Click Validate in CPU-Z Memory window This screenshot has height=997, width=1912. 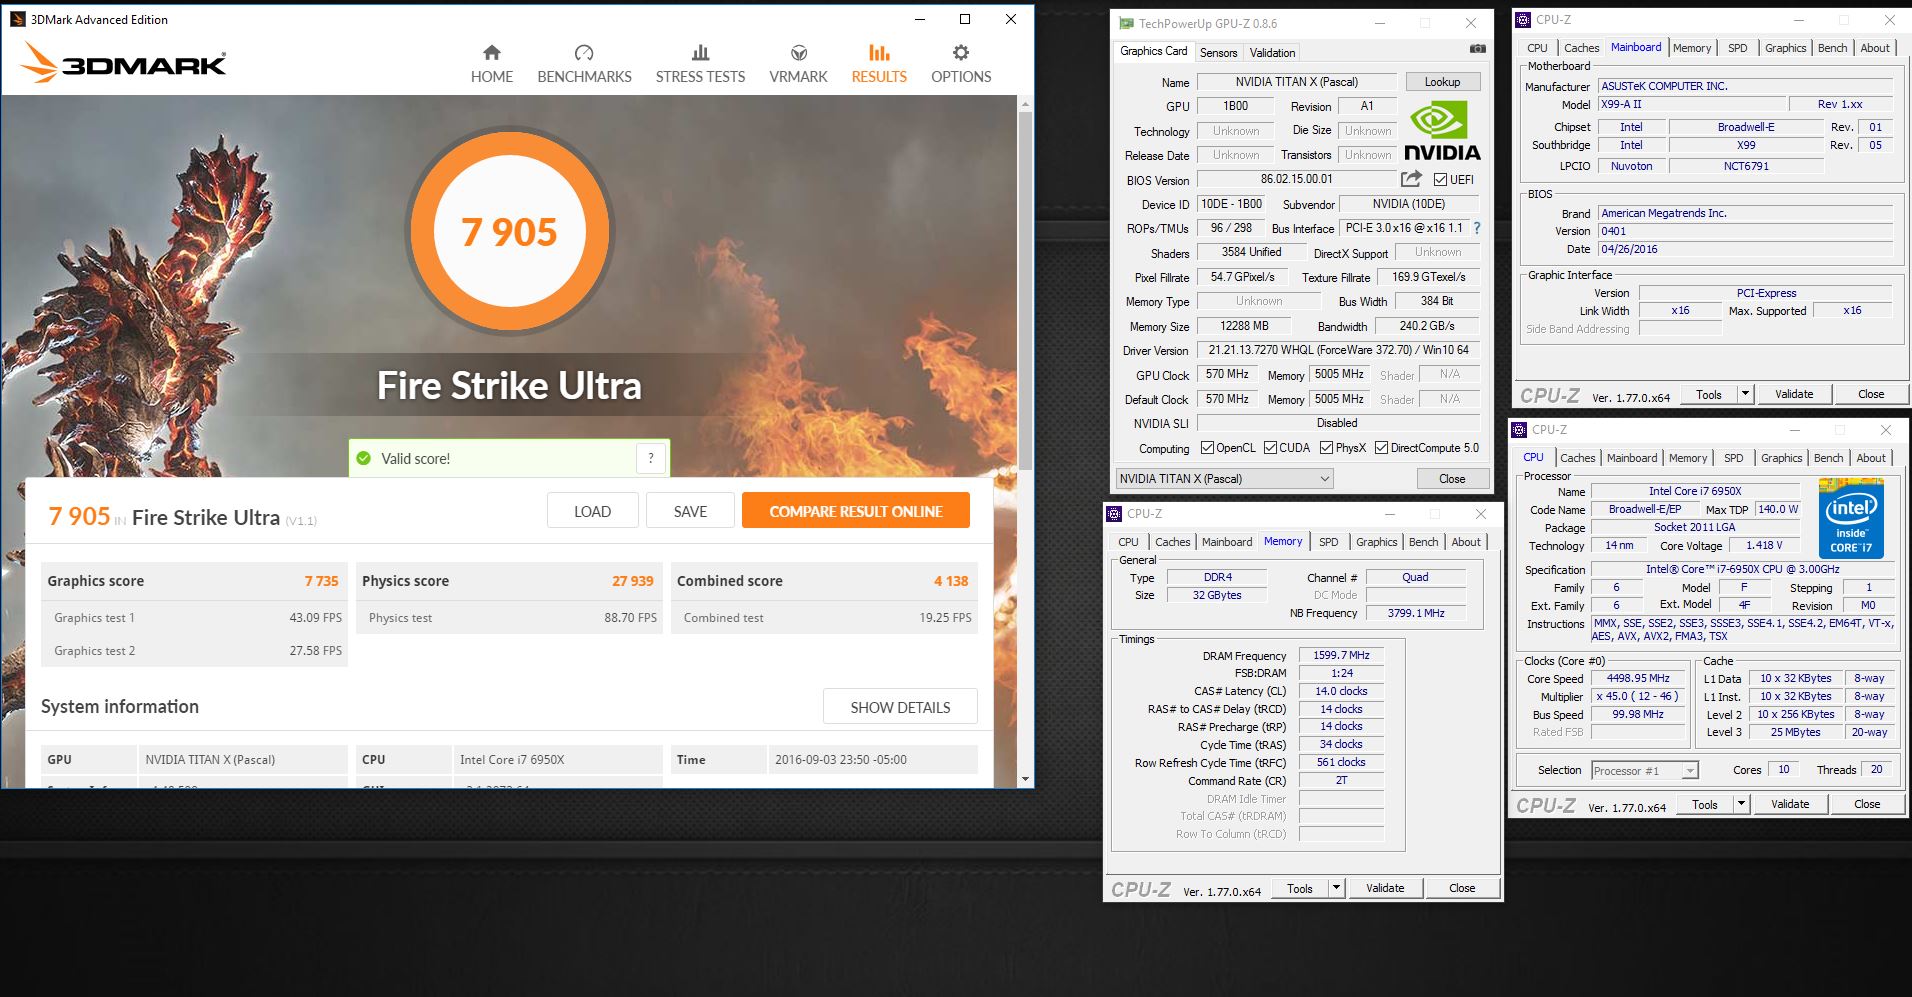click(x=1385, y=888)
